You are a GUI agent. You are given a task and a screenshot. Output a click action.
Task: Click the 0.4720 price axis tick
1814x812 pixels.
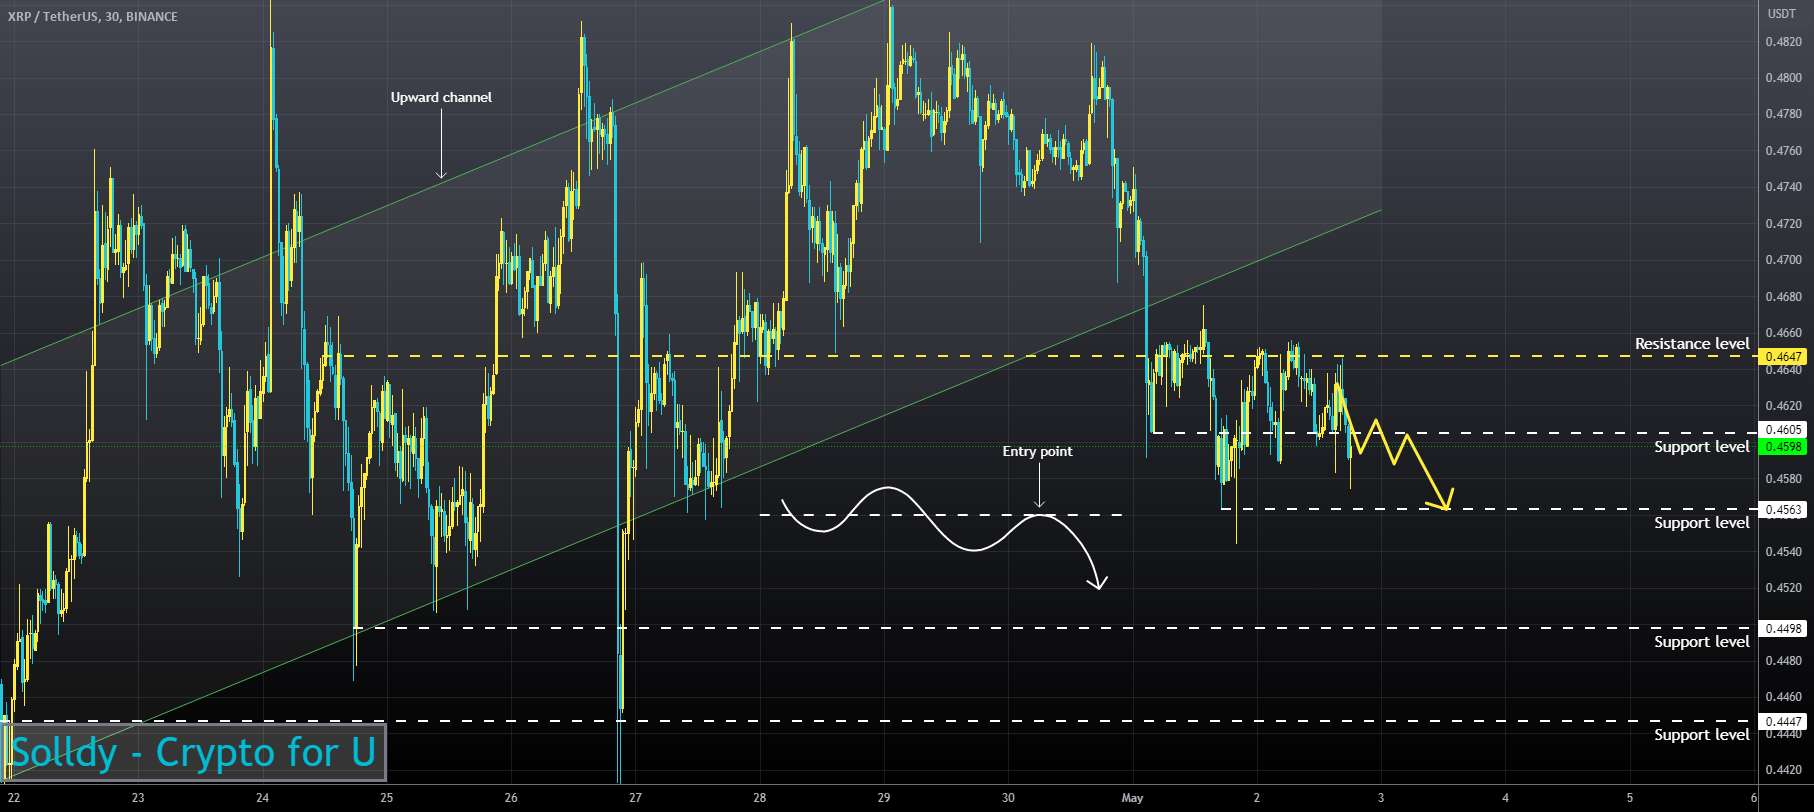click(1783, 224)
